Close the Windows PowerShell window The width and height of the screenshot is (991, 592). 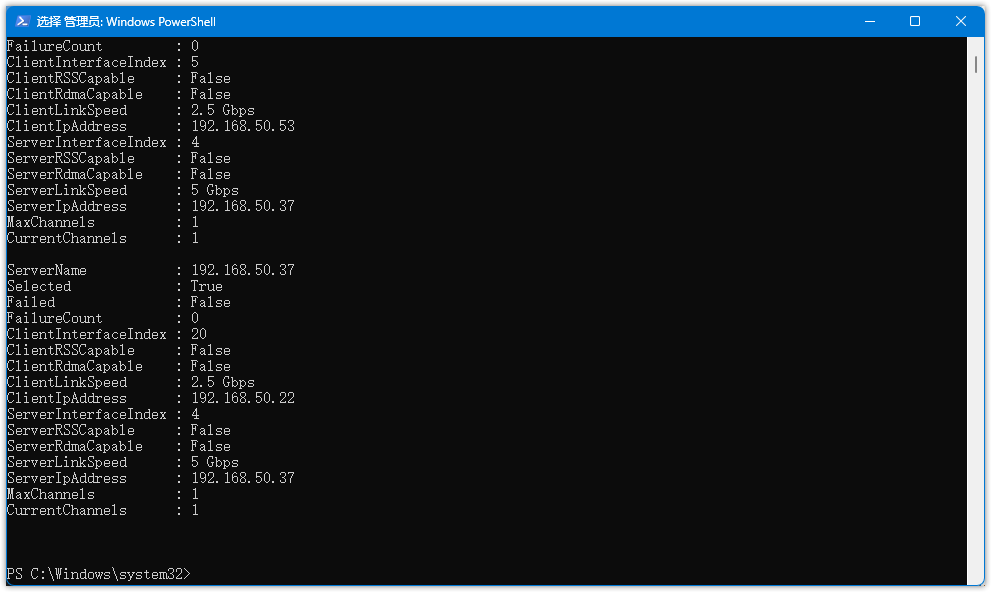[x=961, y=21]
